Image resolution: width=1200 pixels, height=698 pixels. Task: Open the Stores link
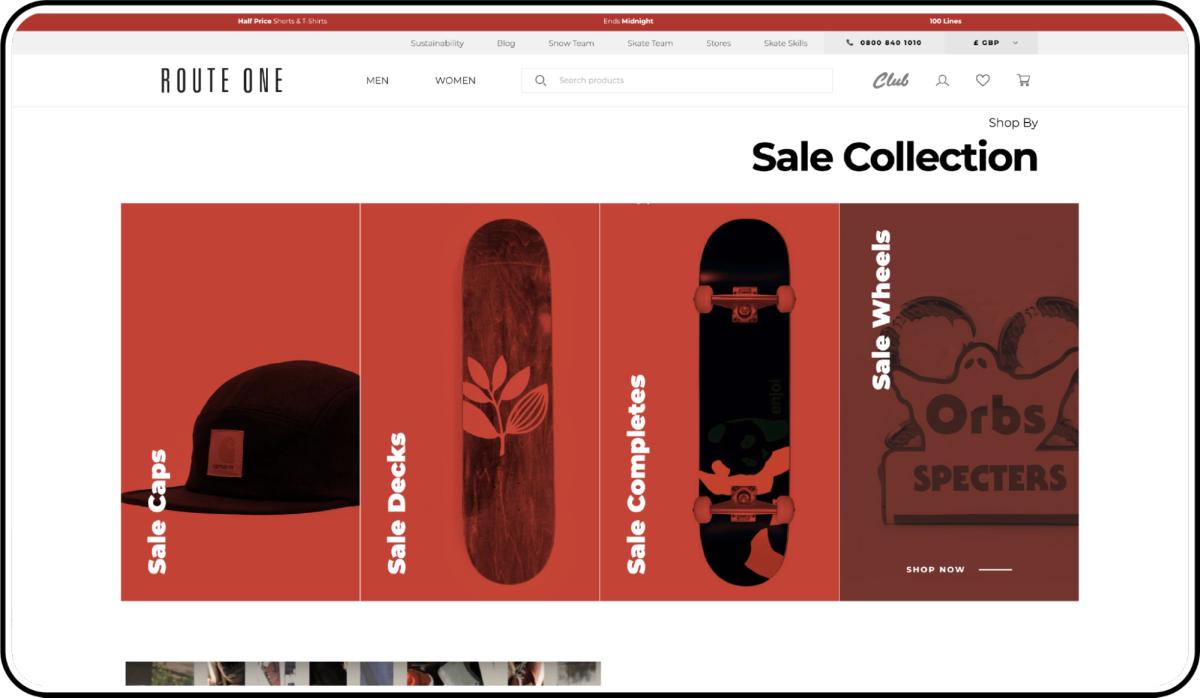(x=718, y=43)
